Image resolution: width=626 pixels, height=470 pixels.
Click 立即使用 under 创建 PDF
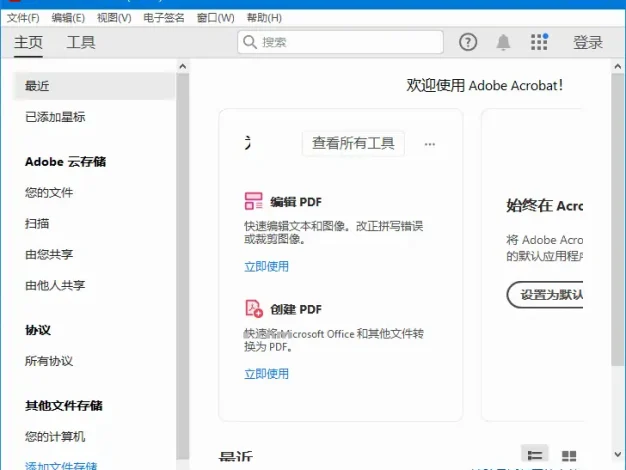tap(266, 374)
